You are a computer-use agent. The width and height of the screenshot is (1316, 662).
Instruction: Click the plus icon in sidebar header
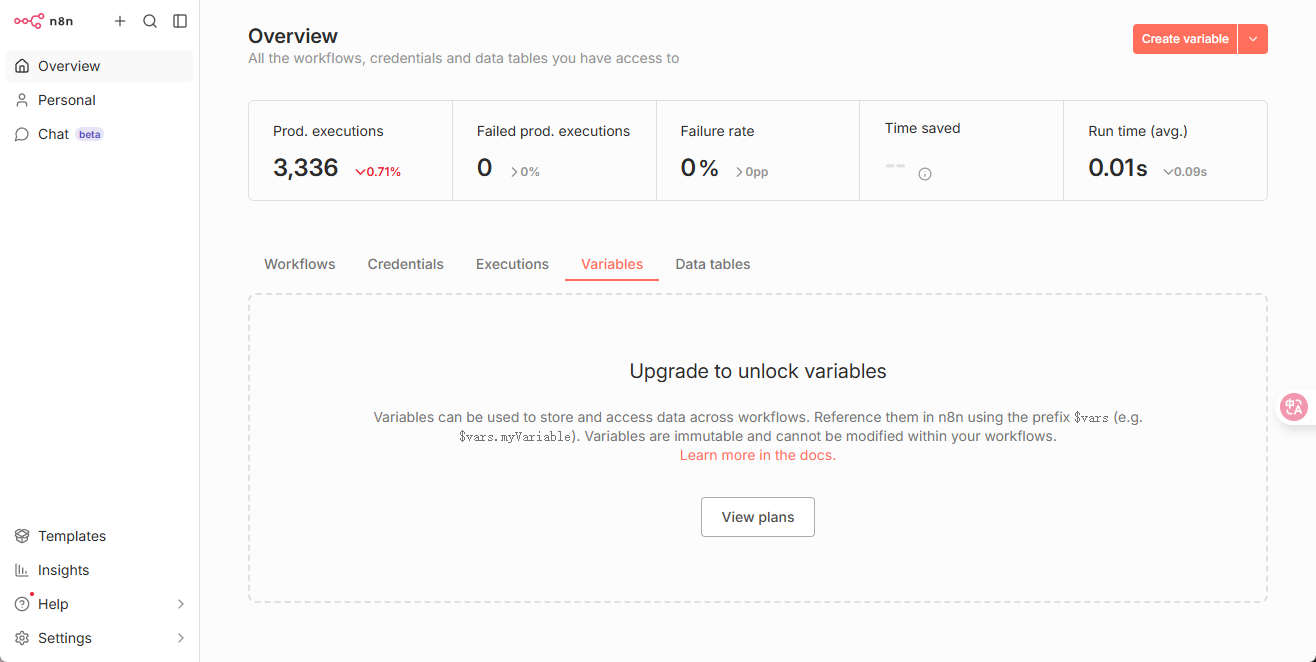tap(120, 21)
